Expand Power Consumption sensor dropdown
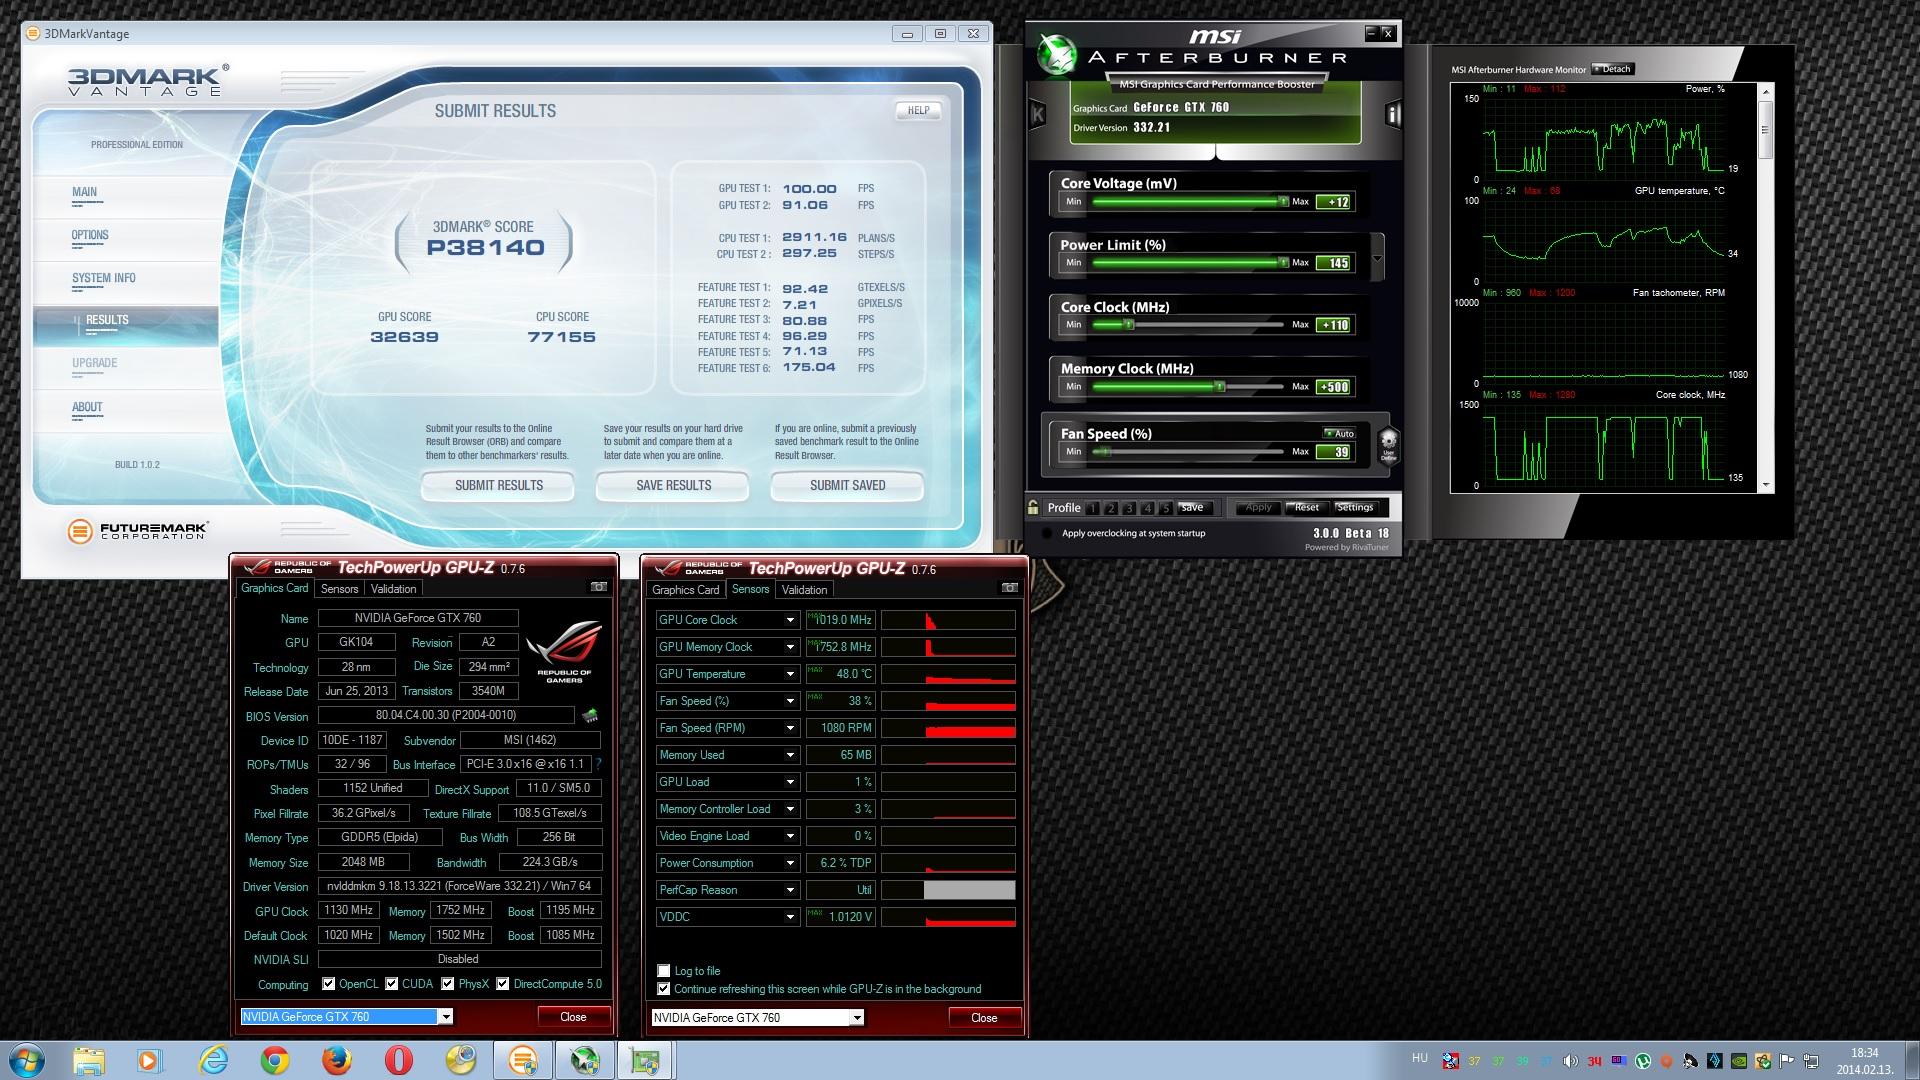 (x=790, y=863)
